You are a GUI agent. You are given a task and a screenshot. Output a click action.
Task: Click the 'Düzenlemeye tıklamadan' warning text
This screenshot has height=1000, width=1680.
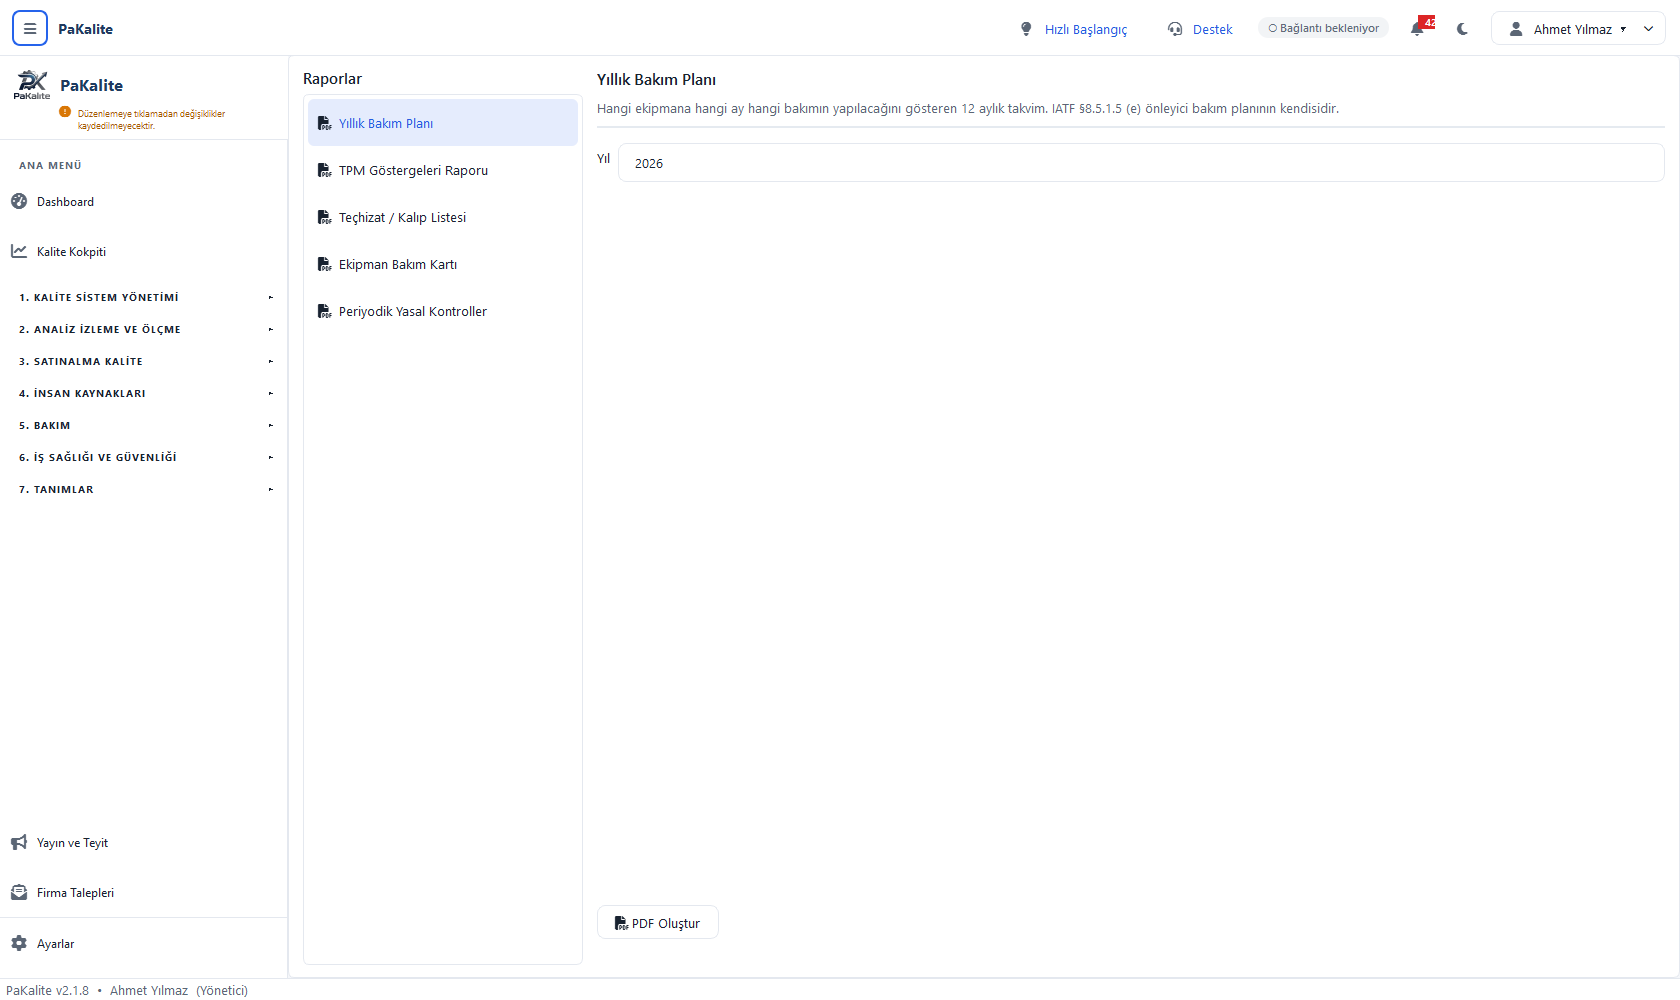pos(151,119)
